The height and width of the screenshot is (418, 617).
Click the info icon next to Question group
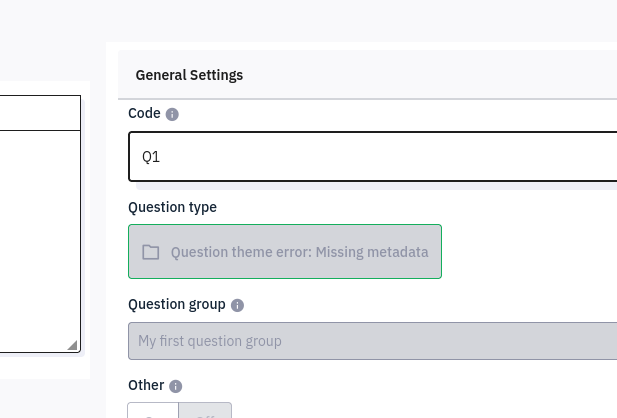(237, 305)
